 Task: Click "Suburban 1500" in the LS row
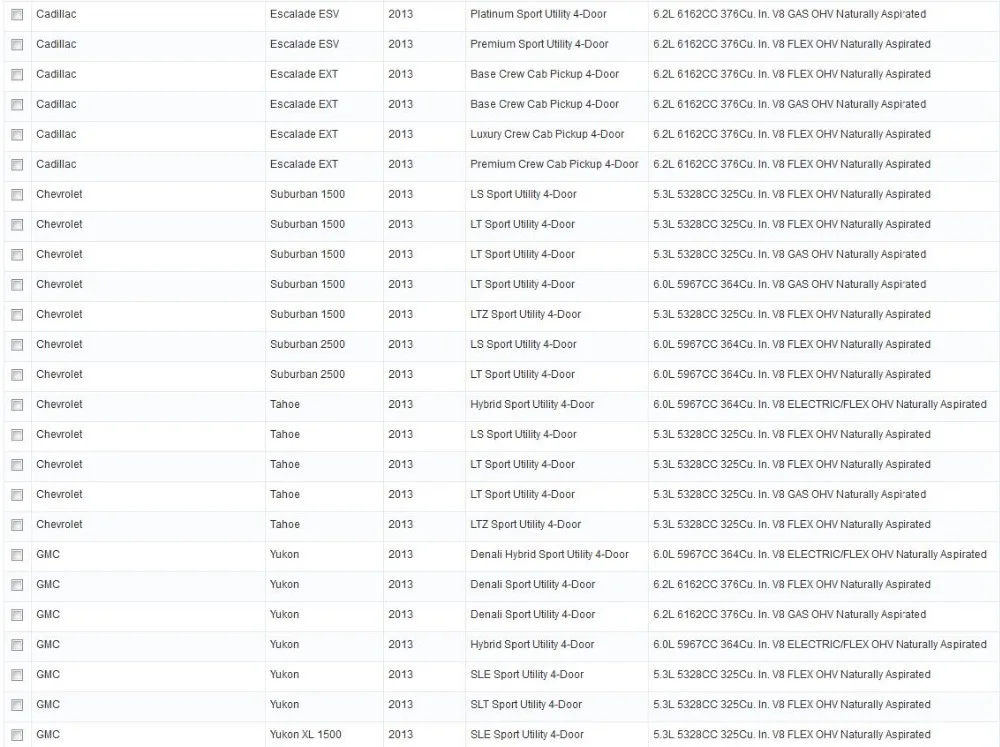[x=307, y=194]
